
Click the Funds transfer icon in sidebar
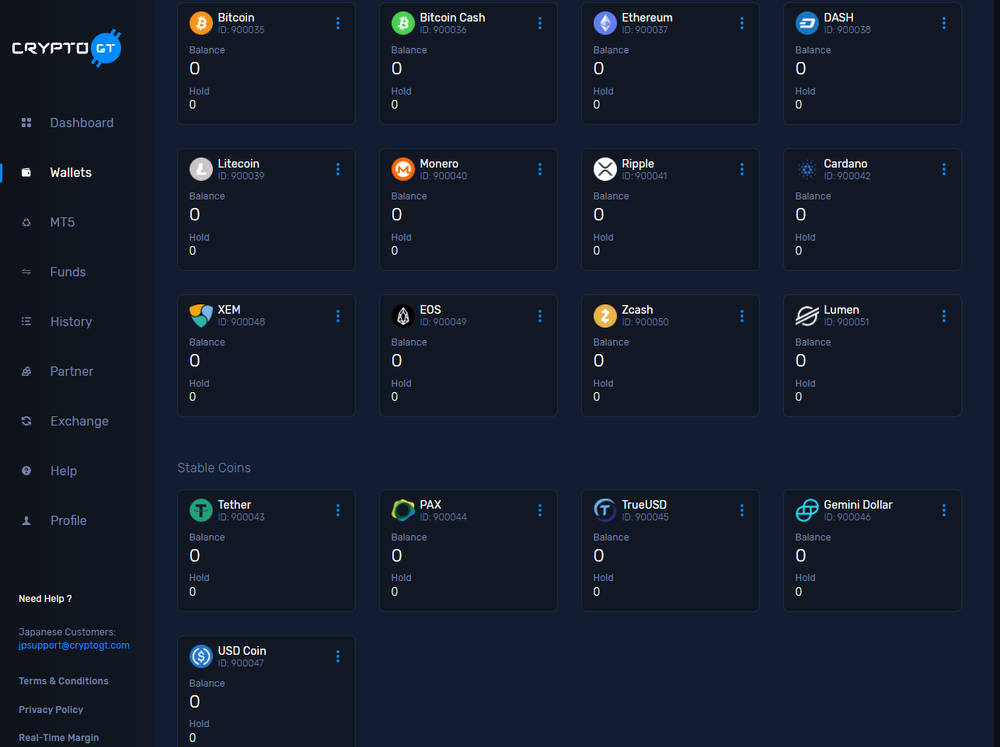pos(26,272)
